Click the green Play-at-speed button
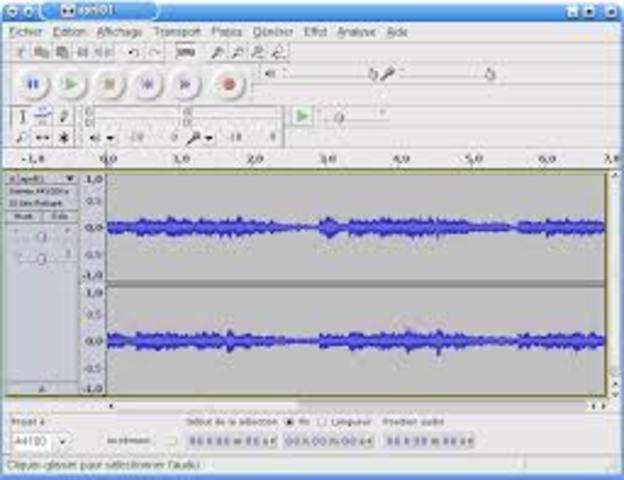 click(302, 116)
